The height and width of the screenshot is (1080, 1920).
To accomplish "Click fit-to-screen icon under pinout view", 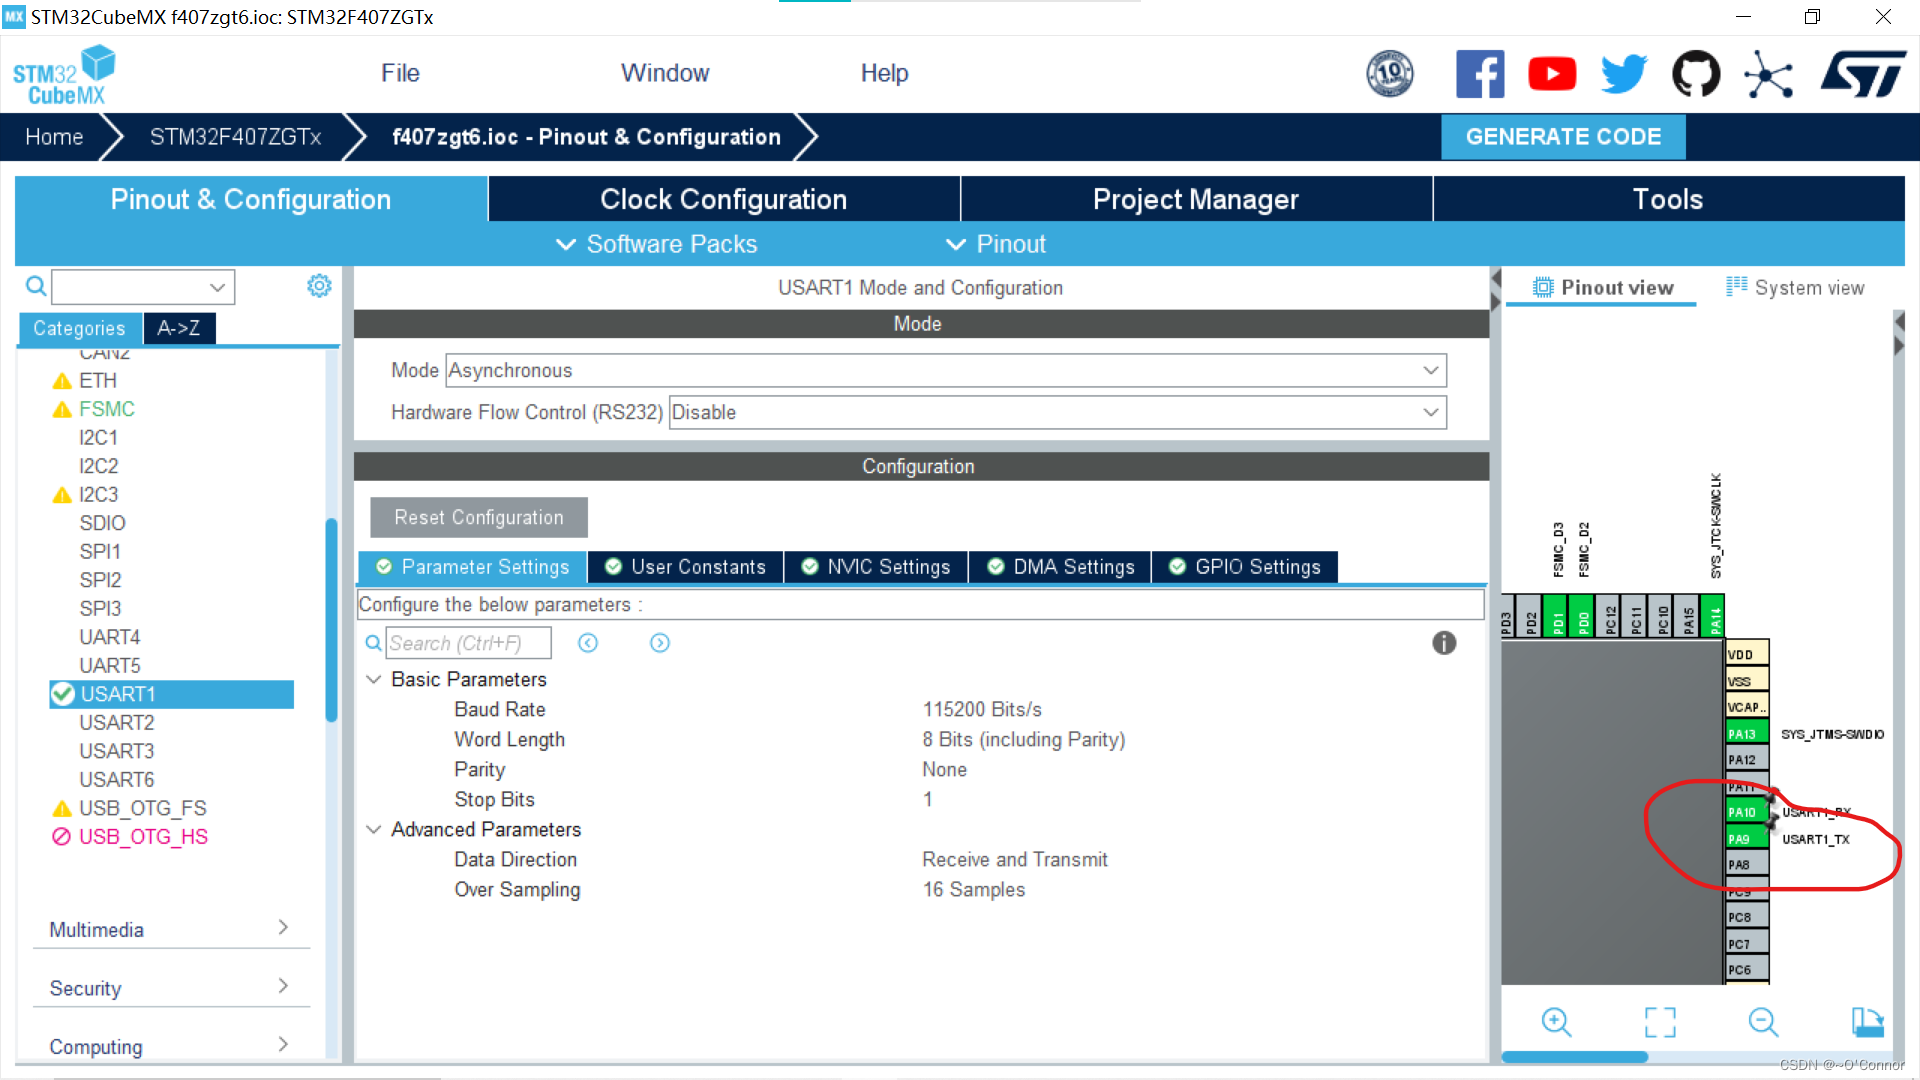I will 1660,1022.
